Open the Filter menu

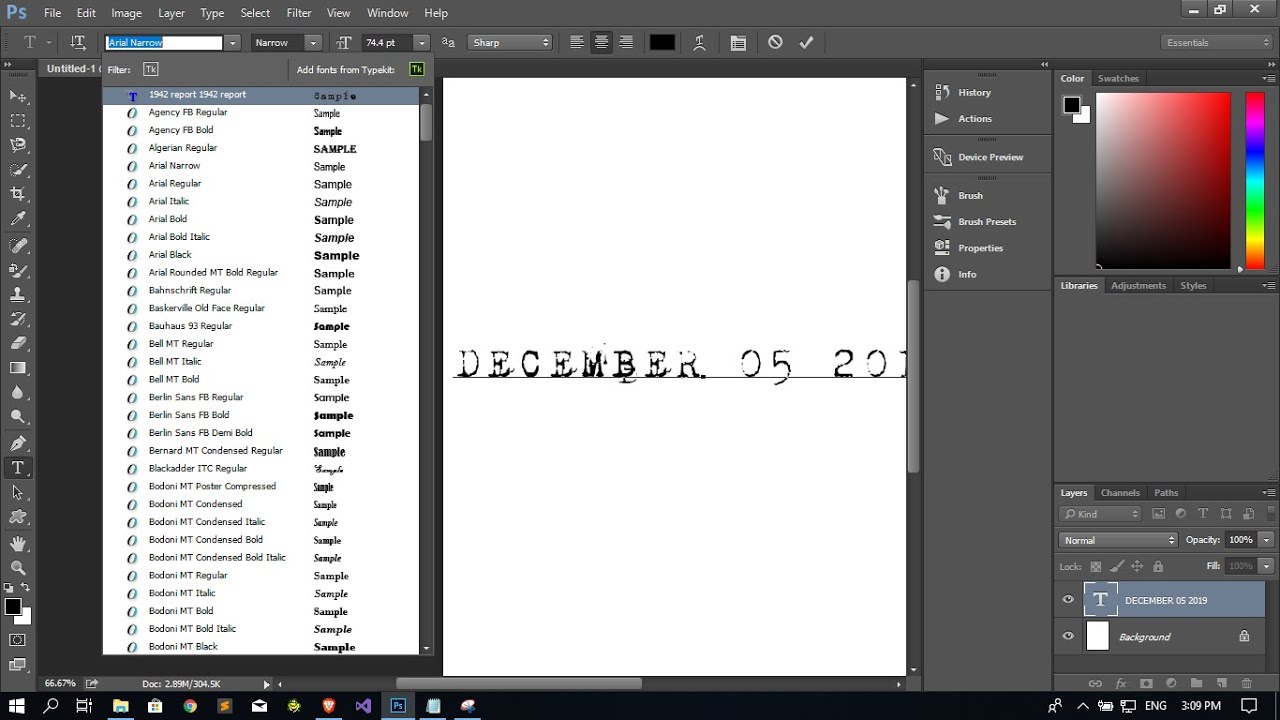tap(298, 13)
